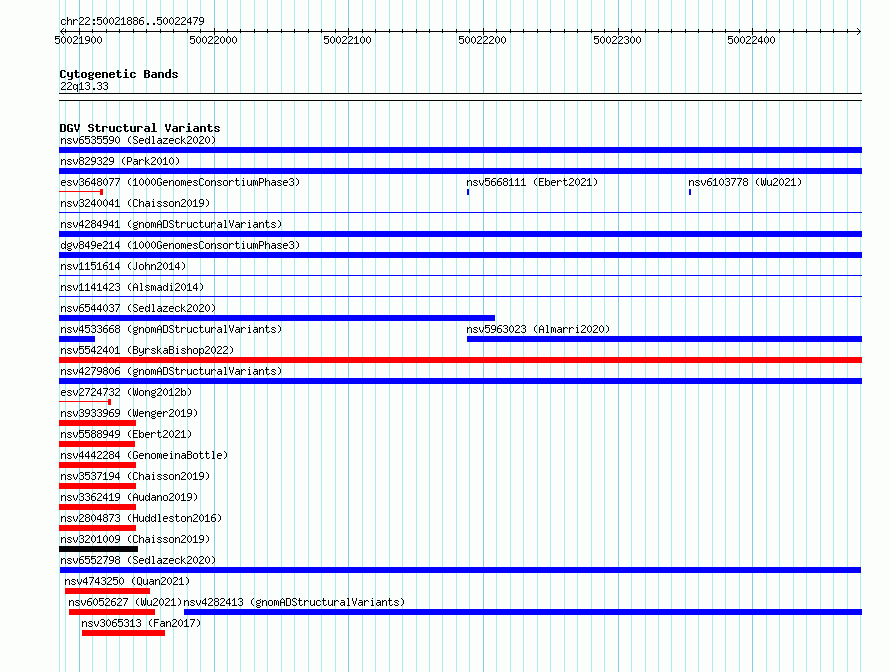Click the DGV Structural Variants track title
The image size is (890, 672).
pos(140,128)
